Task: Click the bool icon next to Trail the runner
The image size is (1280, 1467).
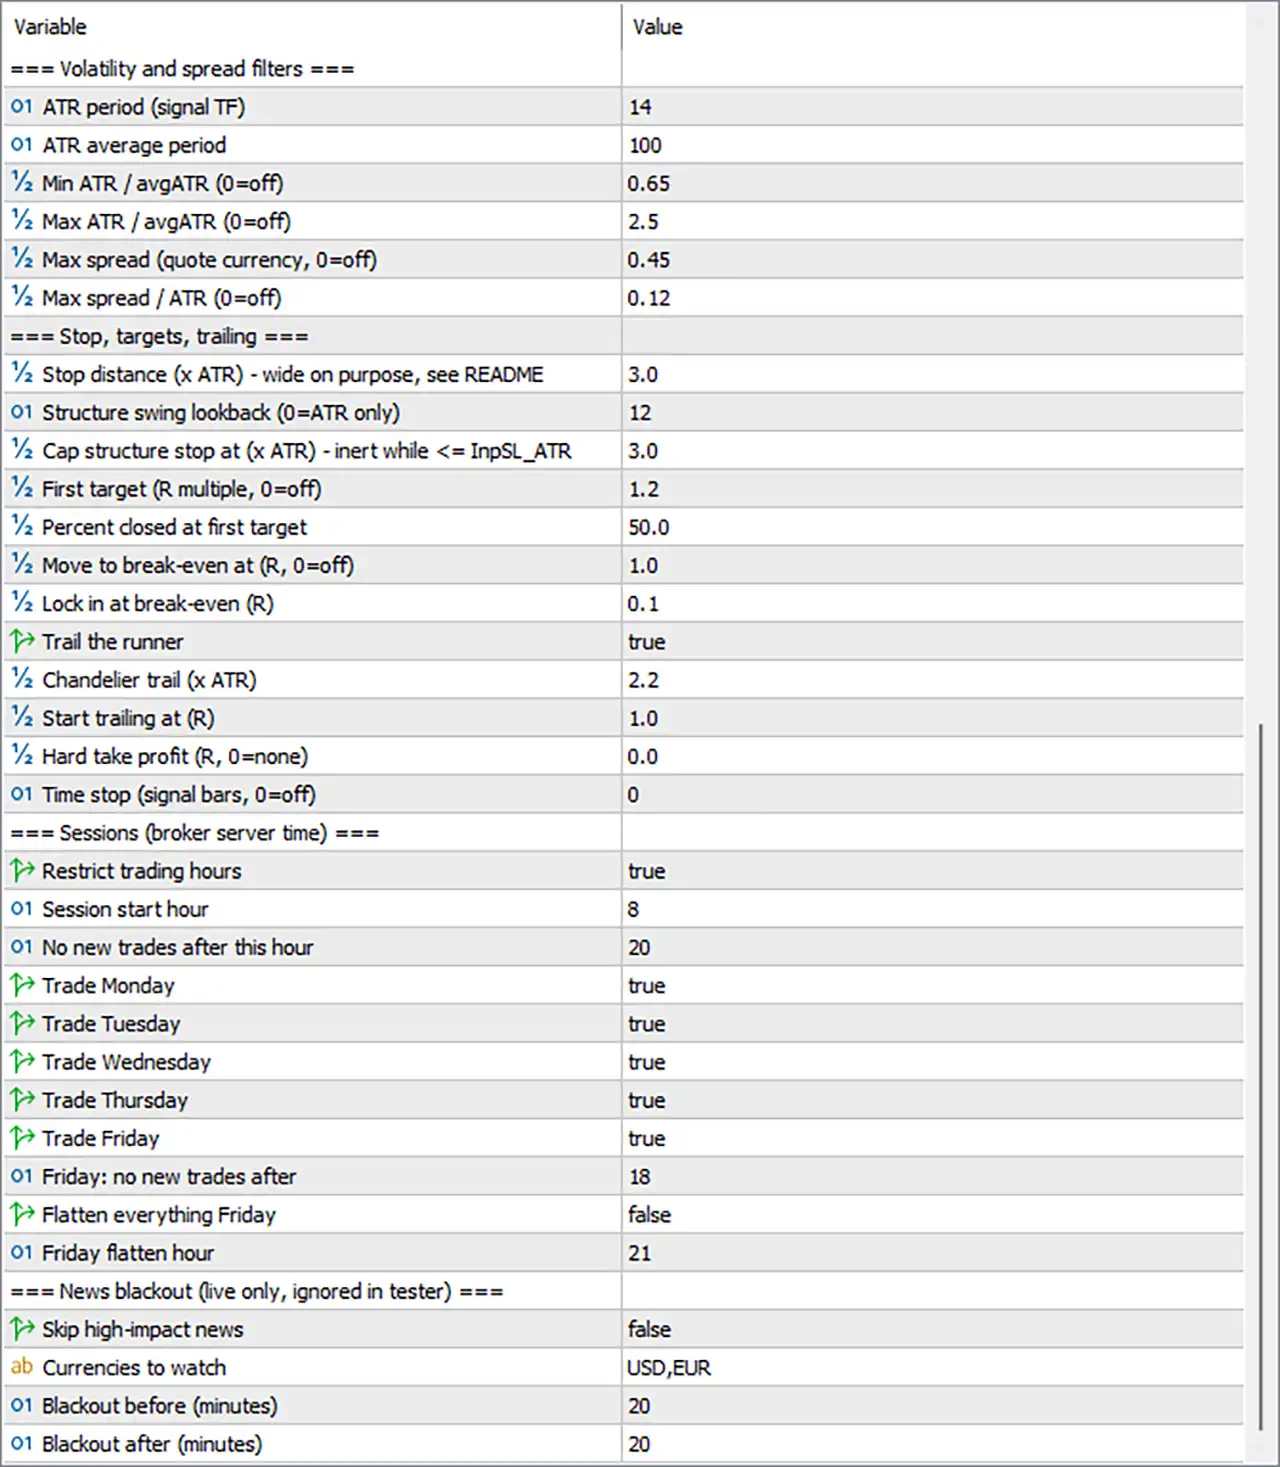Action: click(x=21, y=641)
